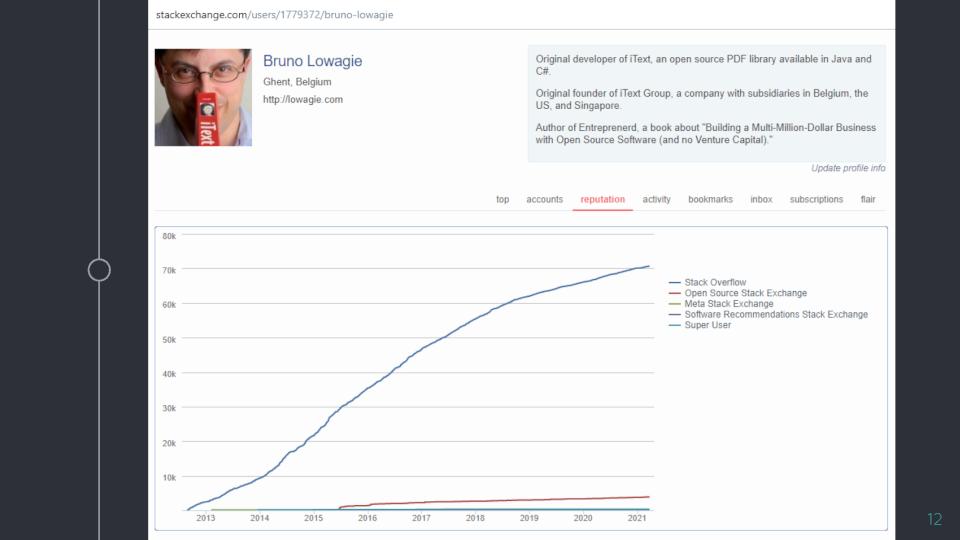This screenshot has height=540, width=960.
Task: Click the 60k y-axis label
Action: pyautogui.click(x=169, y=305)
